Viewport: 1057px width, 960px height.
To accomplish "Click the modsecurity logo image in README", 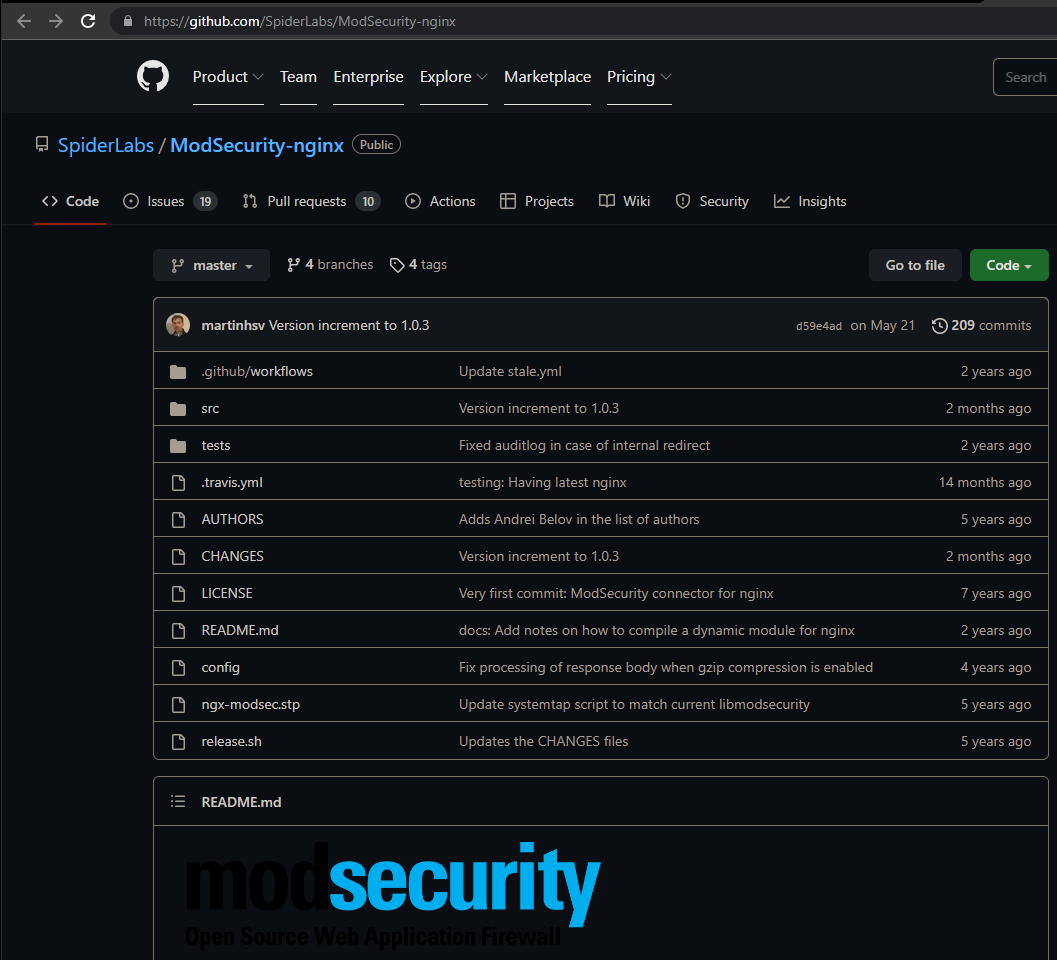I will [393, 894].
